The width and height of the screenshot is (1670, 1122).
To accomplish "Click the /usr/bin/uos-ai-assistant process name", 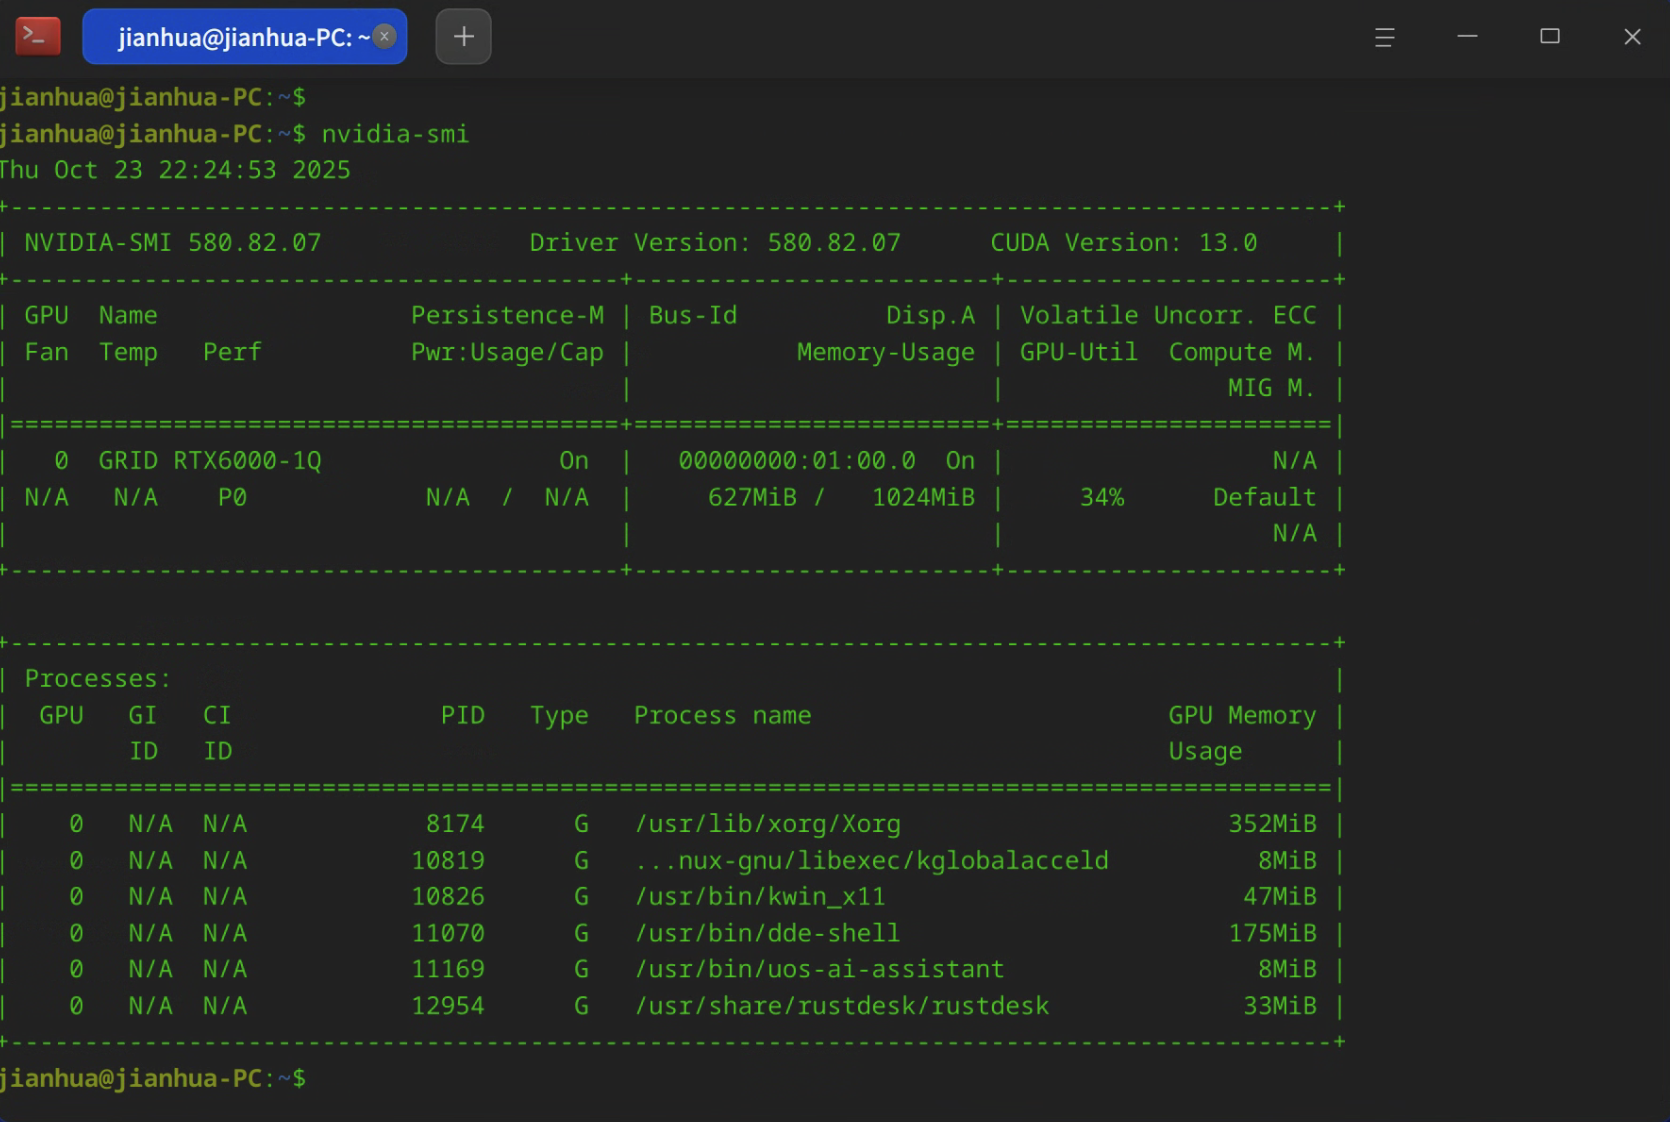I will click(819, 969).
